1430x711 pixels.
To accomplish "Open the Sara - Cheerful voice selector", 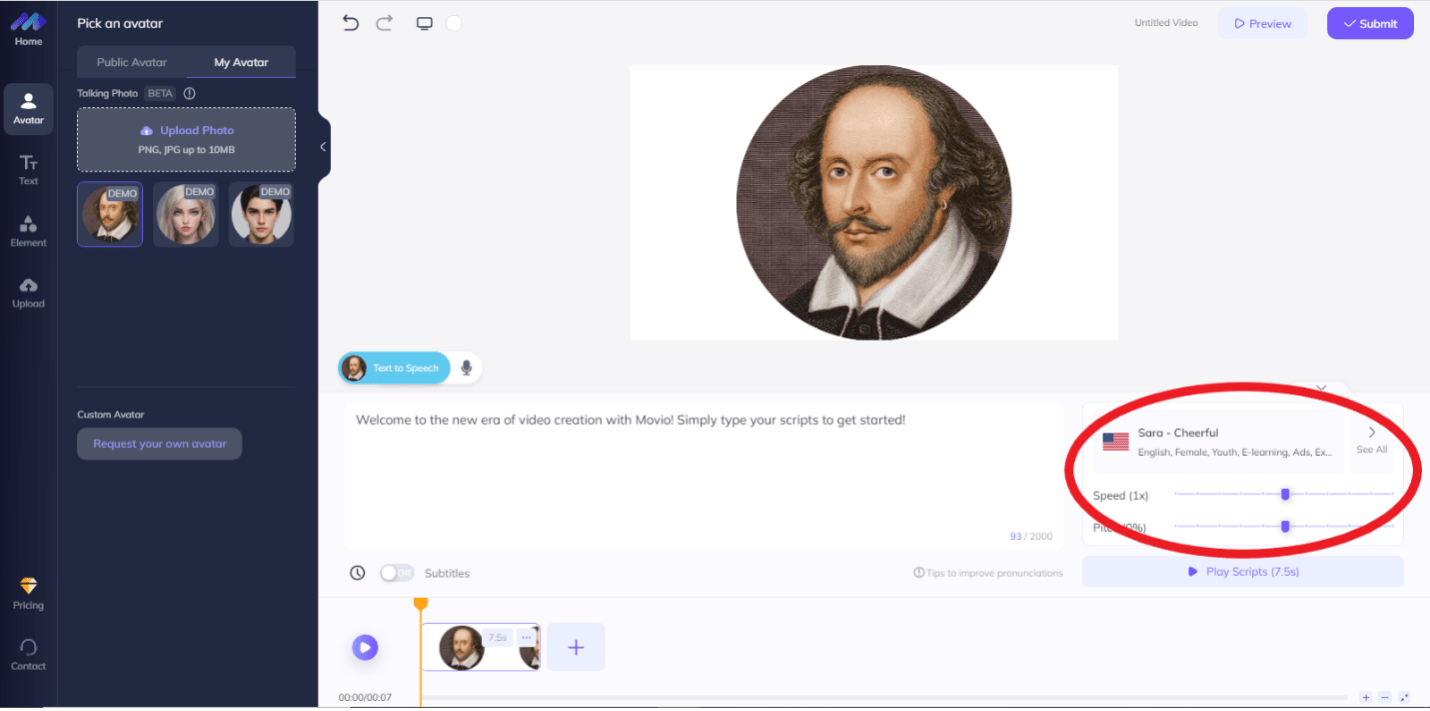I will pyautogui.click(x=1219, y=442).
